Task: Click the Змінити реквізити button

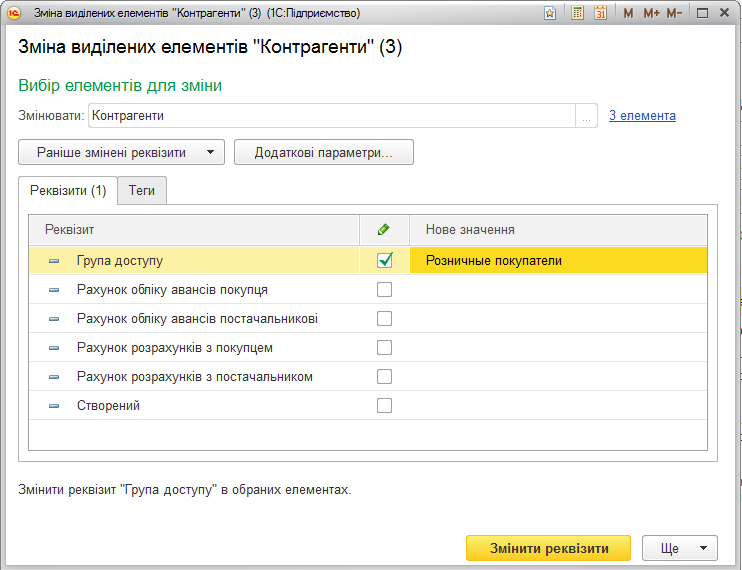Action: pos(548,548)
